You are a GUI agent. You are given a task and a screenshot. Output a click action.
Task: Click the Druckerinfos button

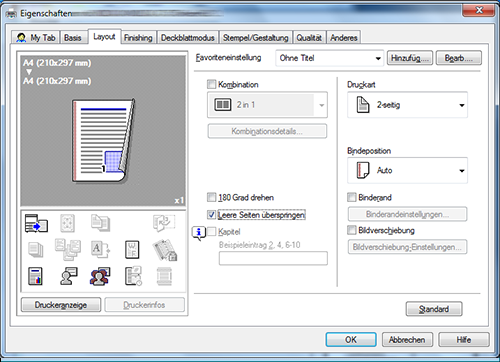point(144,305)
